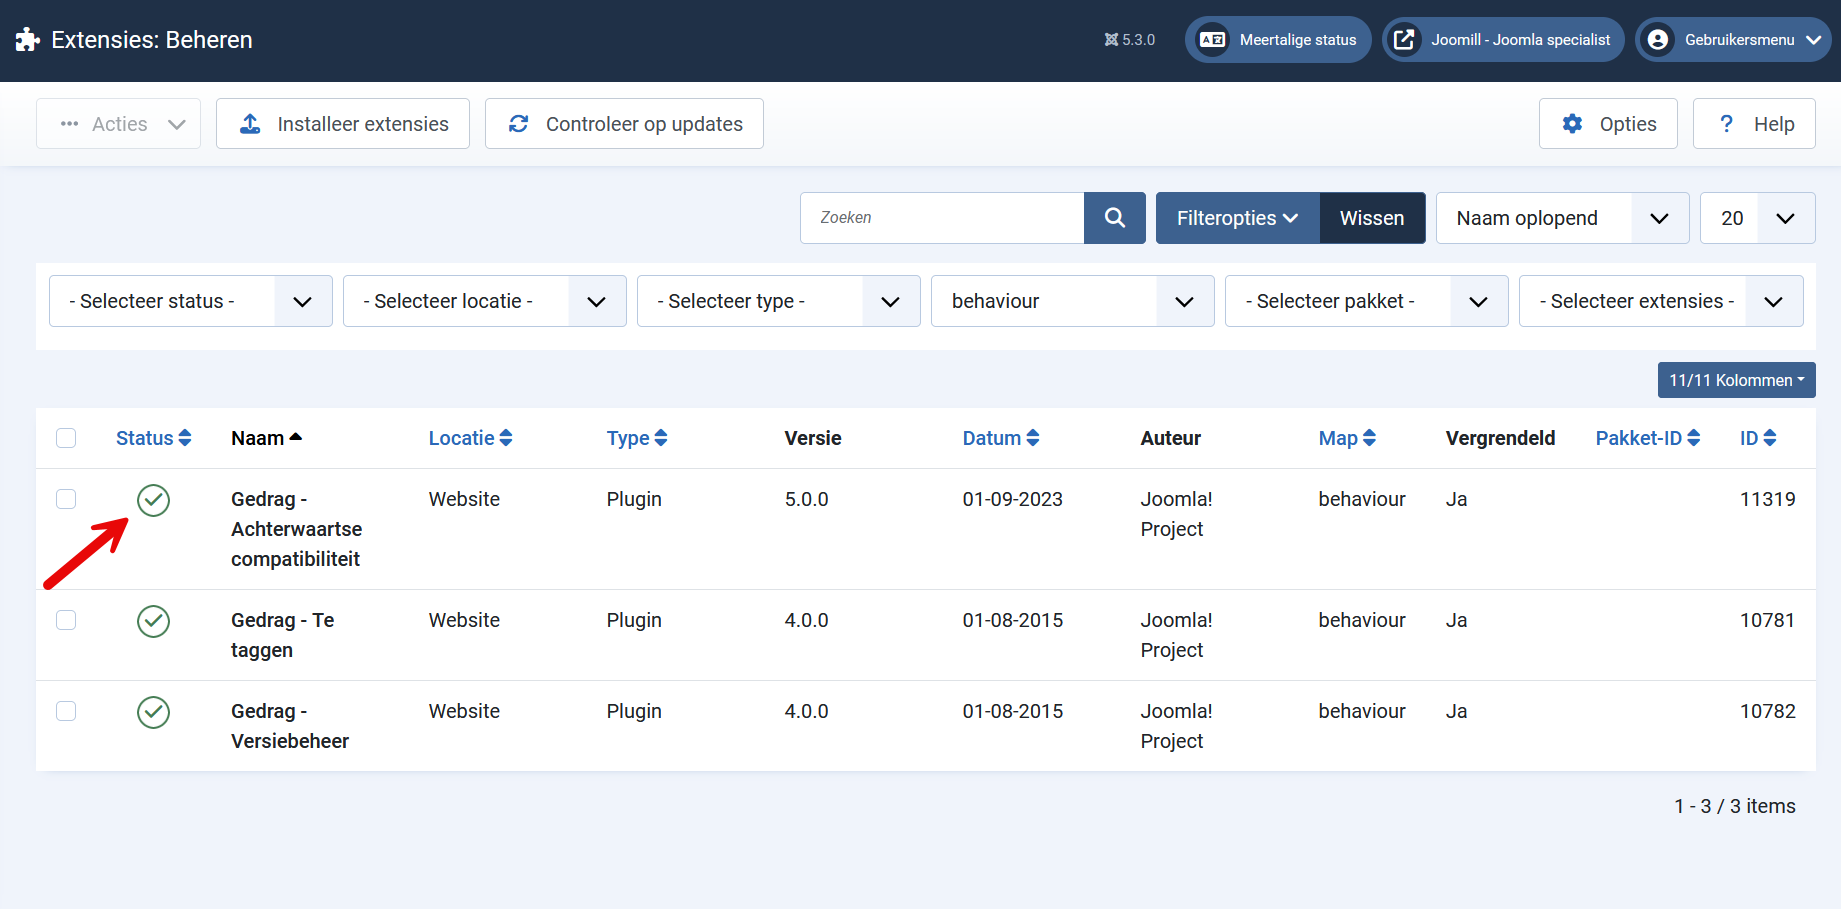Image resolution: width=1841 pixels, height=909 pixels.
Task: Open the Selecteer type filter dropdown
Action: pos(778,301)
